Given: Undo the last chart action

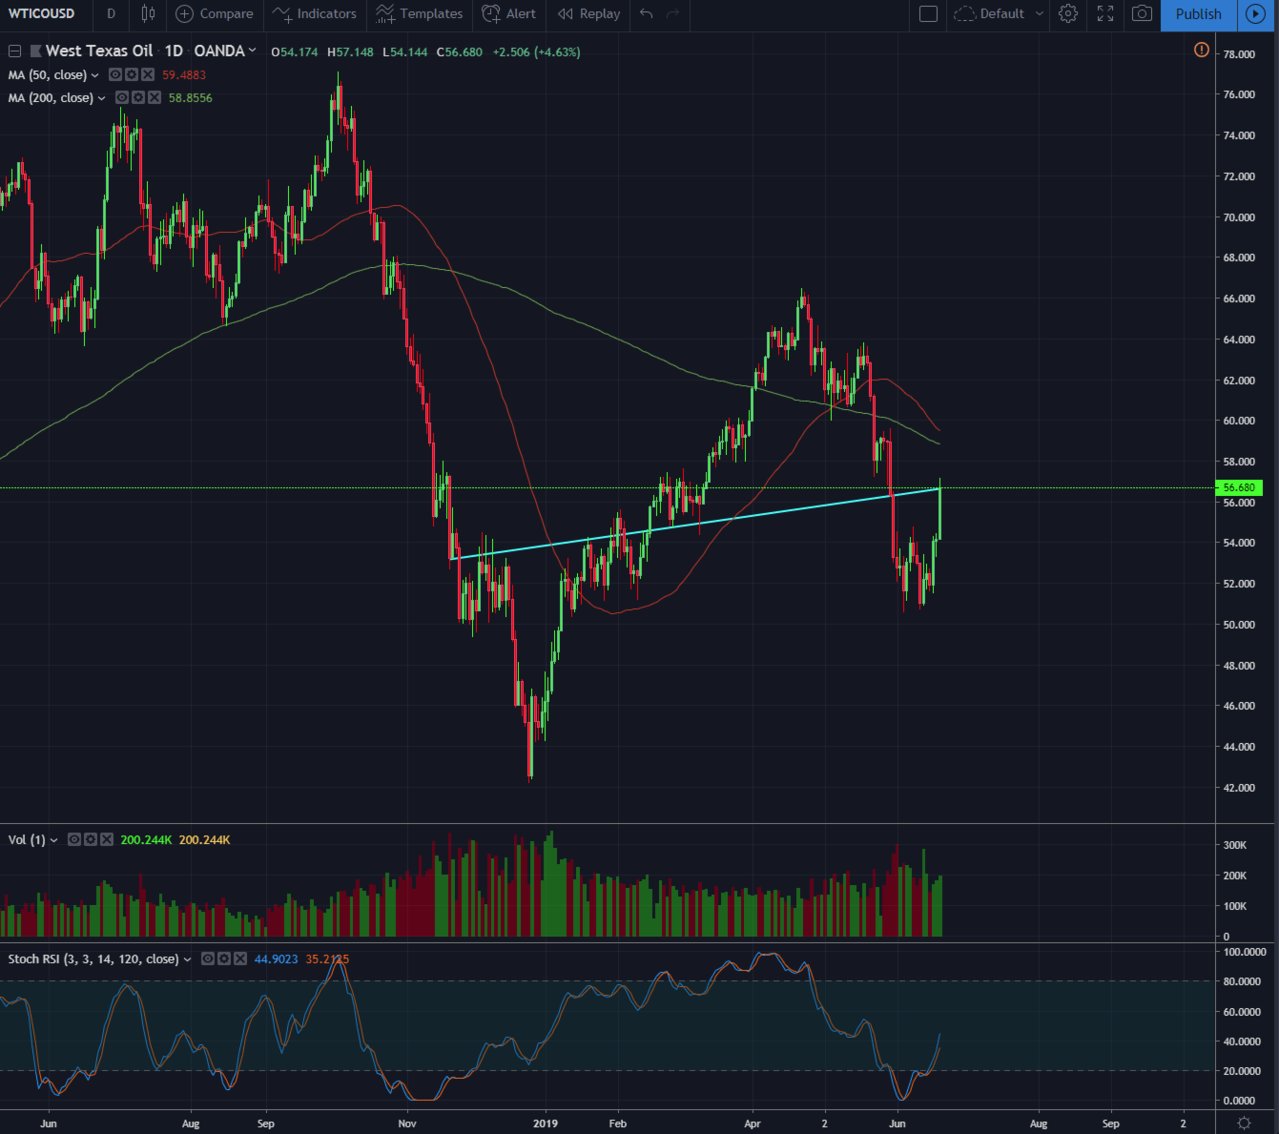Looking at the screenshot, I should [646, 14].
